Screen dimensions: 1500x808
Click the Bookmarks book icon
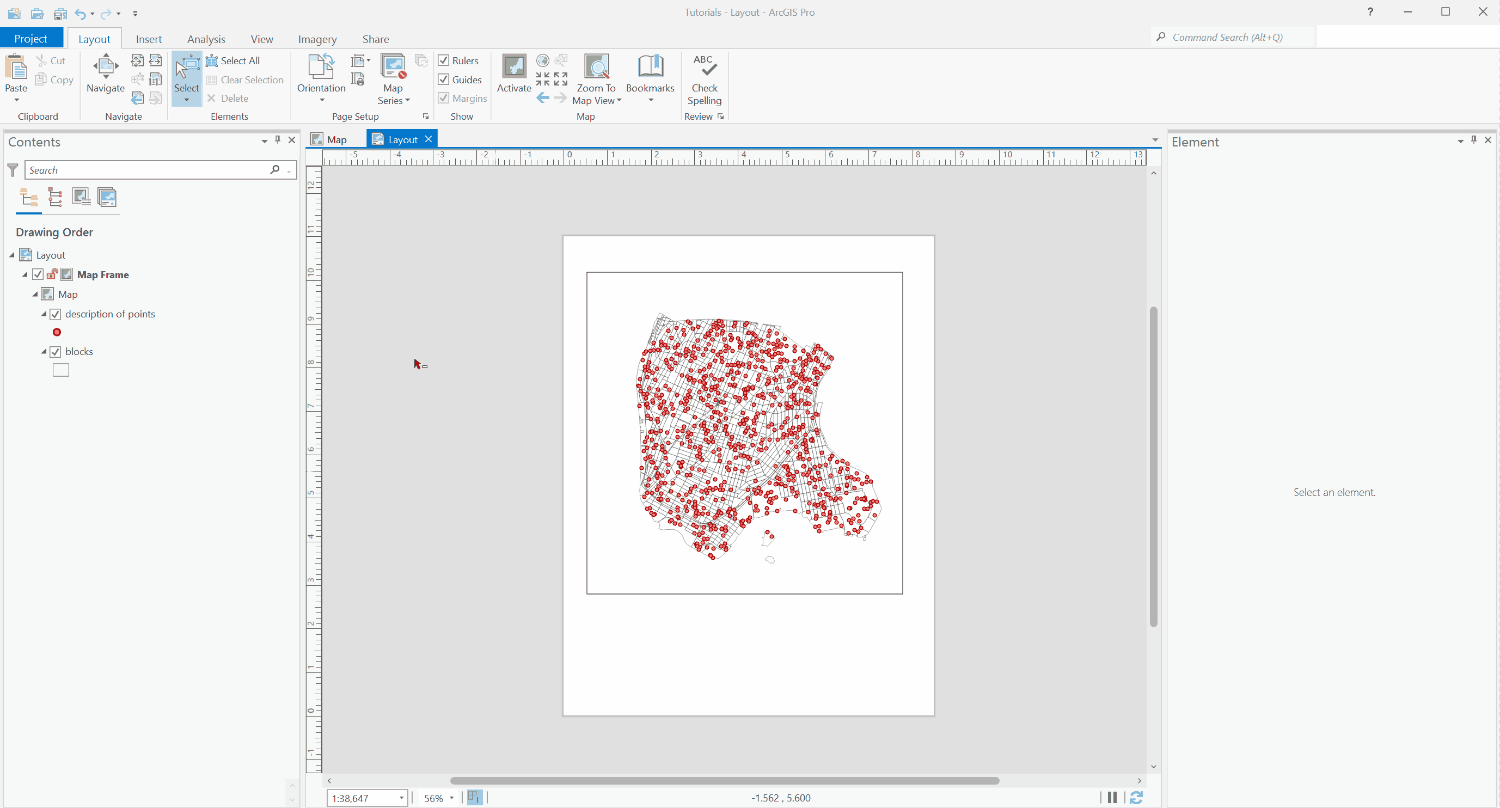coord(651,66)
